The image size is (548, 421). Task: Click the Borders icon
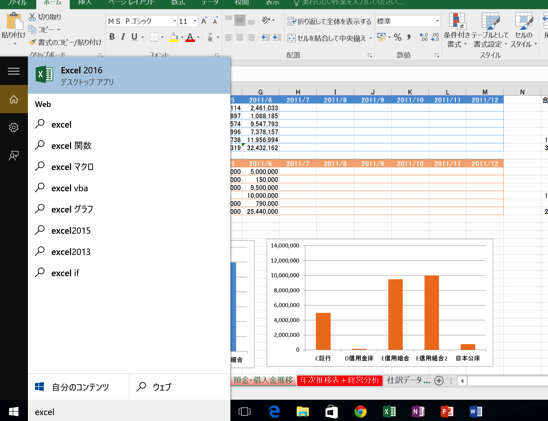coord(154,37)
